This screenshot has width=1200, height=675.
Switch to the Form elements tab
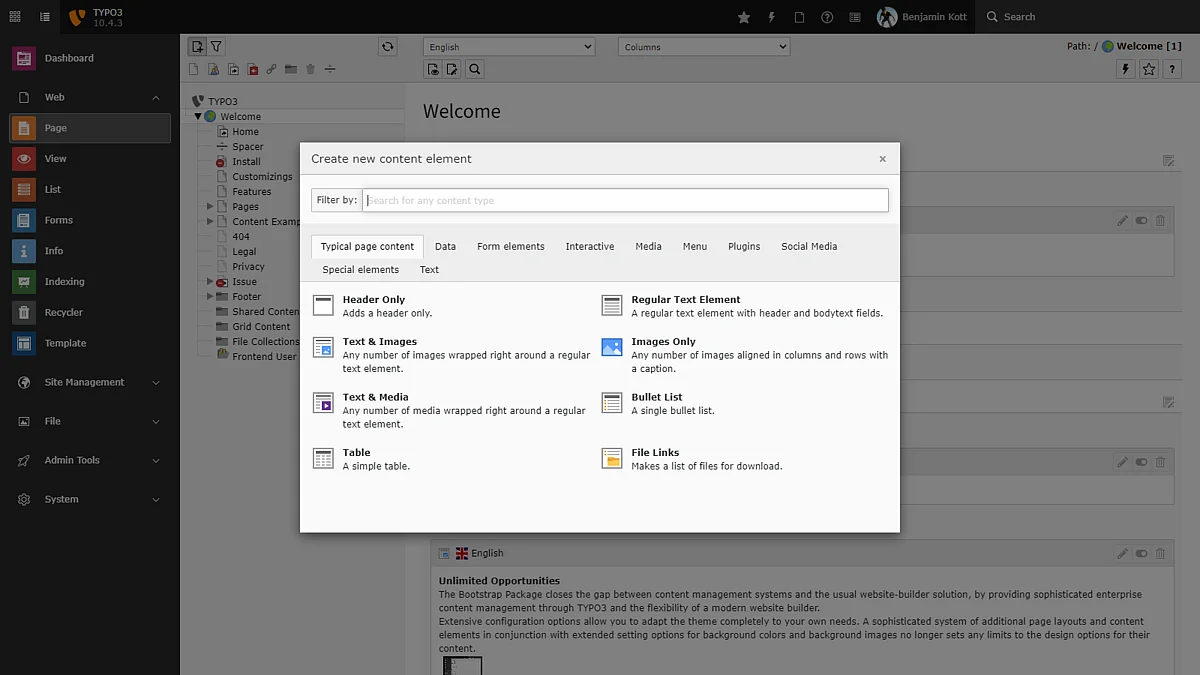[x=510, y=246]
